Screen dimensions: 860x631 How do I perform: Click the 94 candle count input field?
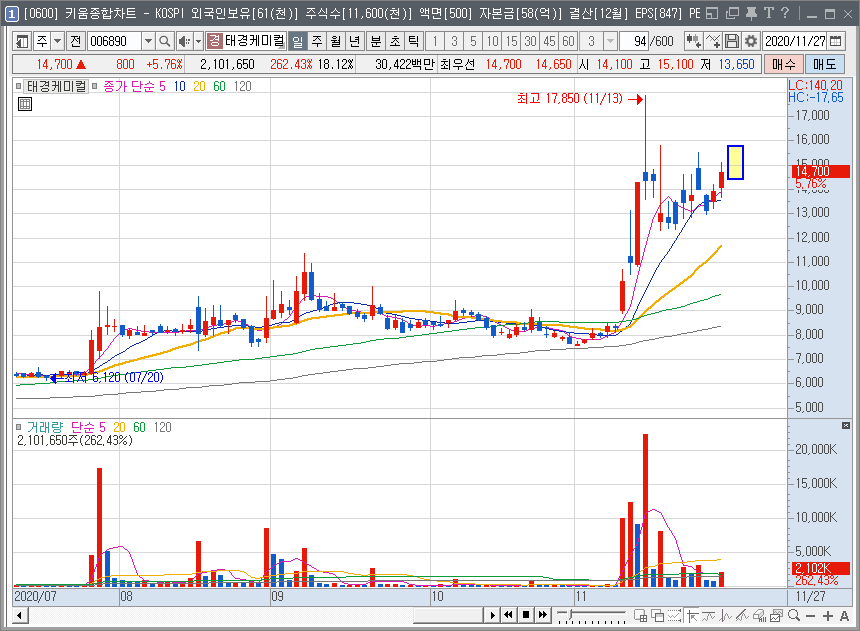click(635, 41)
